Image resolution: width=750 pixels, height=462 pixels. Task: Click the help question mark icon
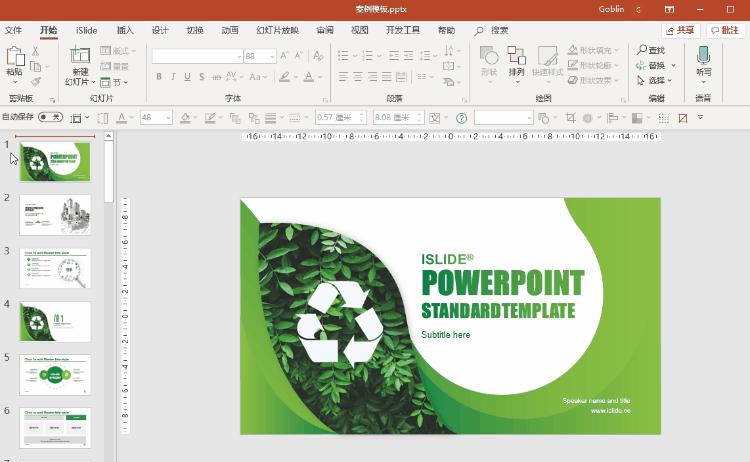pyautogui.click(x=461, y=118)
